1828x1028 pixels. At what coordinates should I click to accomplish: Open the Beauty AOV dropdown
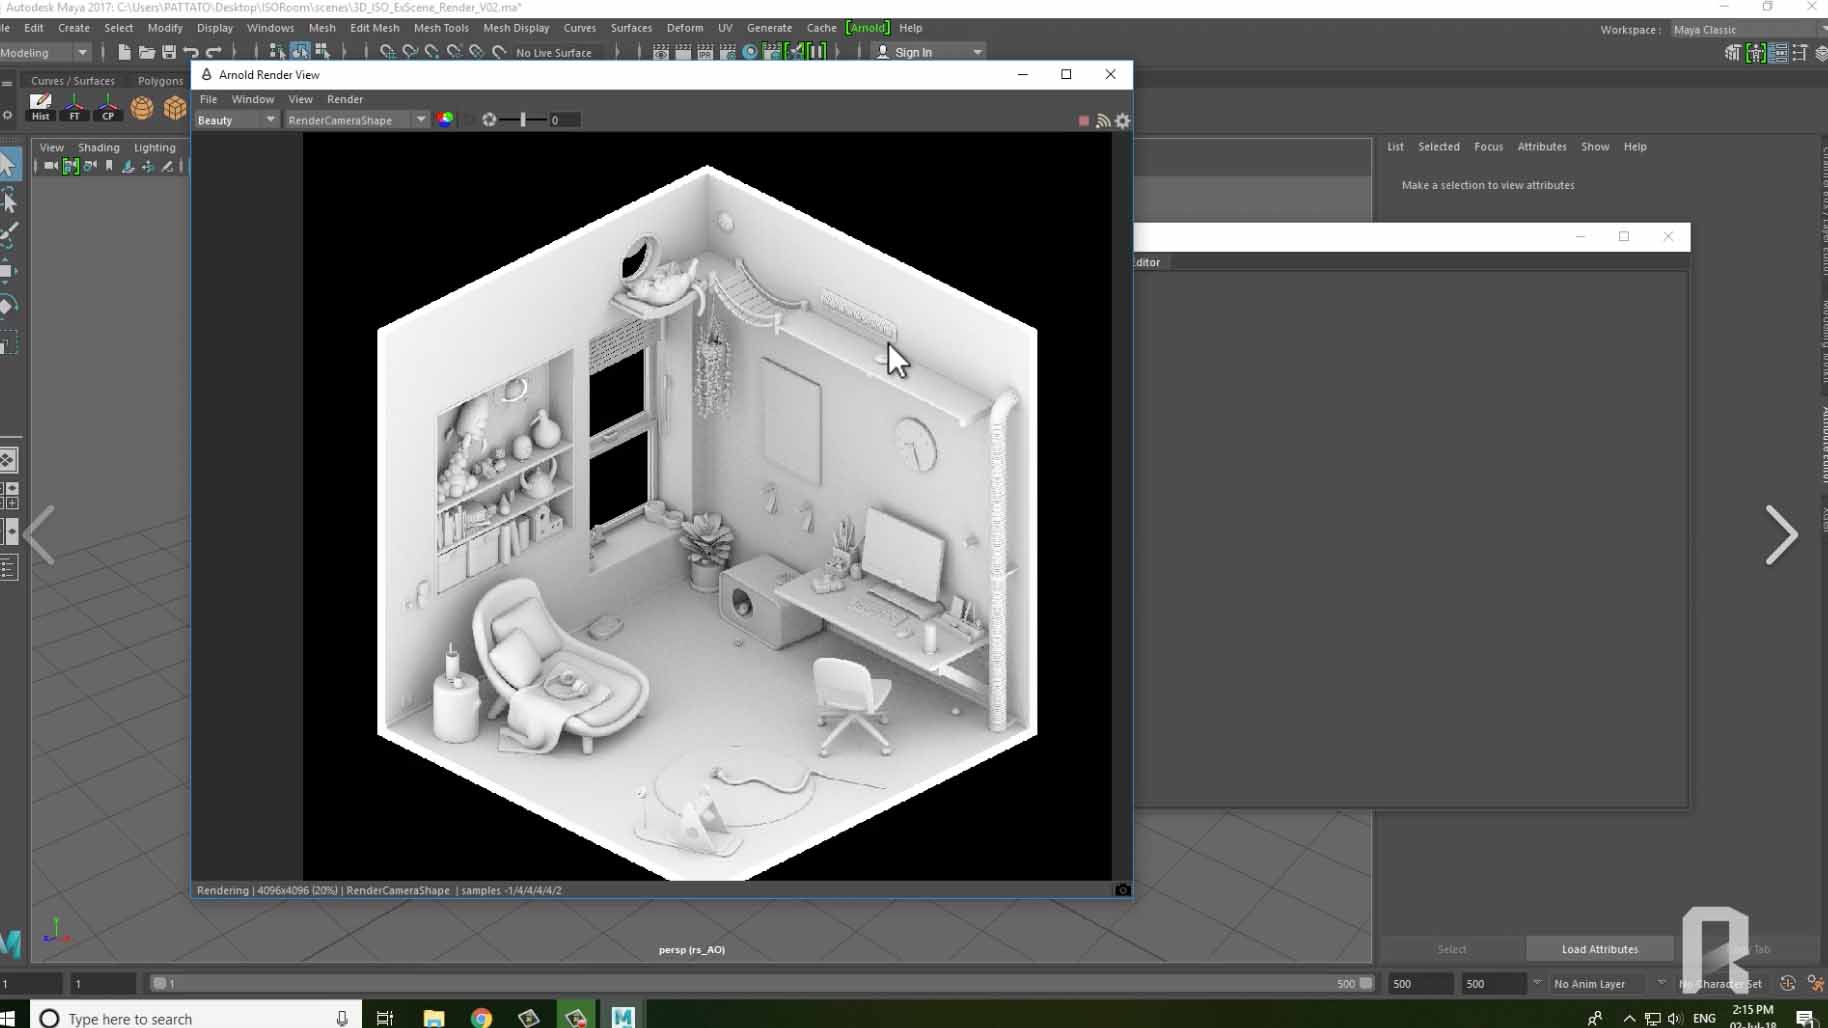pyautogui.click(x=236, y=120)
